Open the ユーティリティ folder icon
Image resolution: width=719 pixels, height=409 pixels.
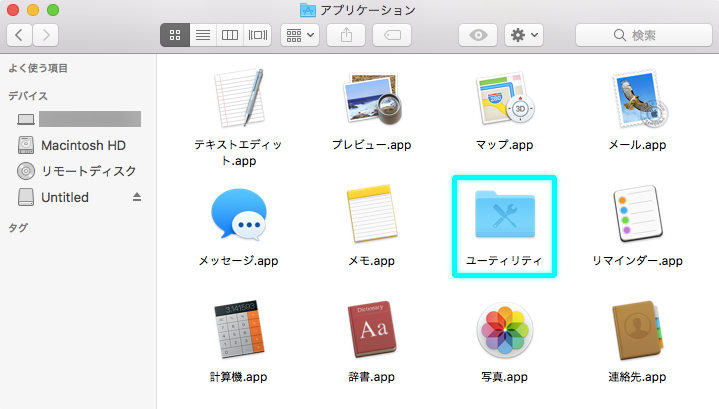(505, 214)
